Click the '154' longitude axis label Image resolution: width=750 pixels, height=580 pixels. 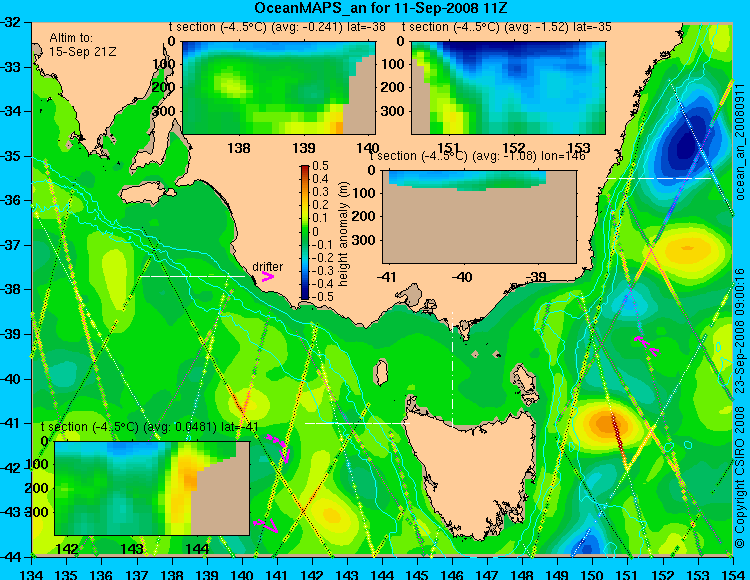(733, 574)
